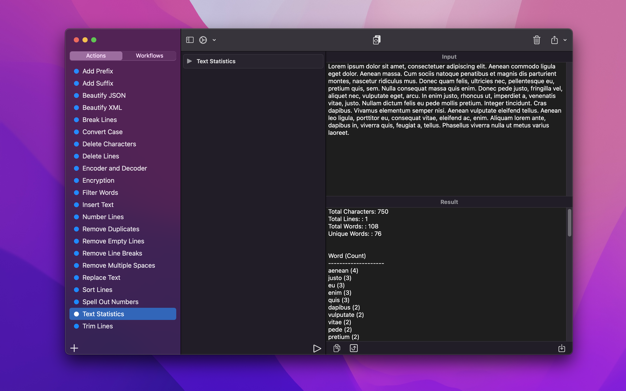Image resolution: width=626 pixels, height=391 pixels.
Task: Select the Trim Lines action
Action: pos(123,326)
